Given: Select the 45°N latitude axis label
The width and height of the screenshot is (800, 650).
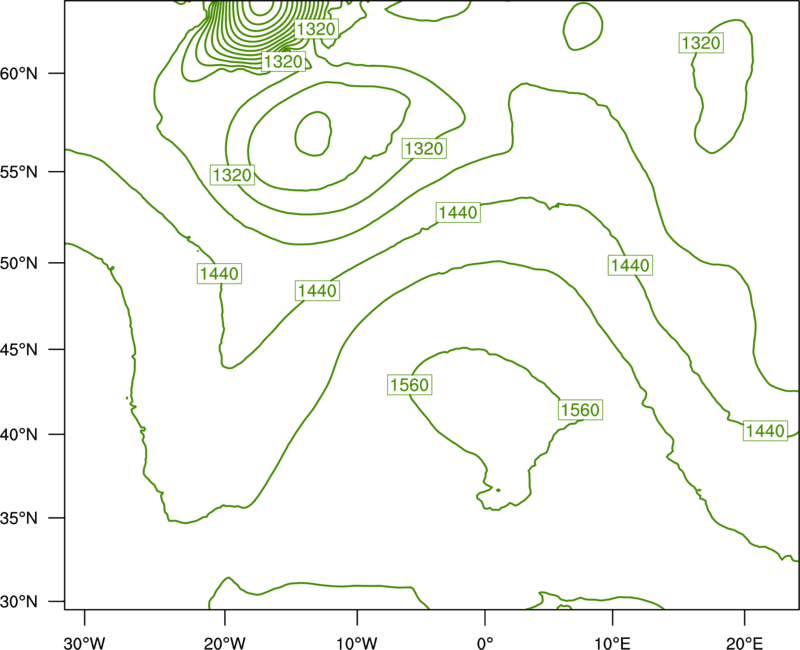Looking at the screenshot, I should point(19,349).
